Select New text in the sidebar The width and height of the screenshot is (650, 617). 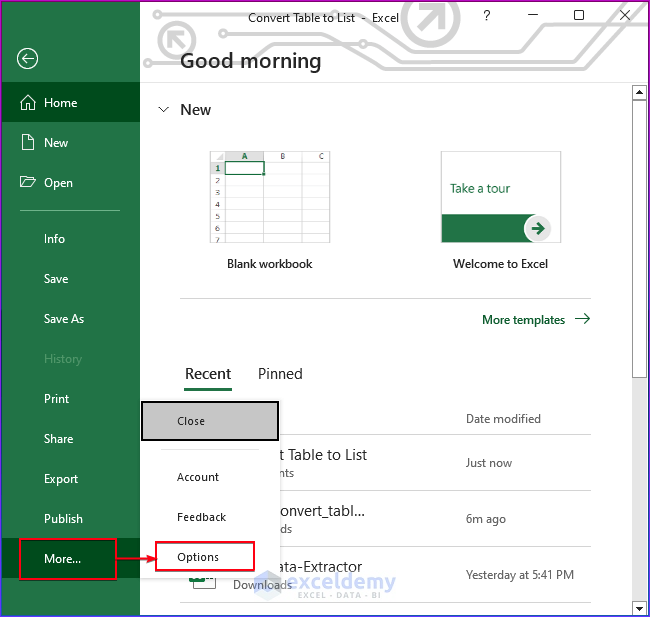click(56, 143)
